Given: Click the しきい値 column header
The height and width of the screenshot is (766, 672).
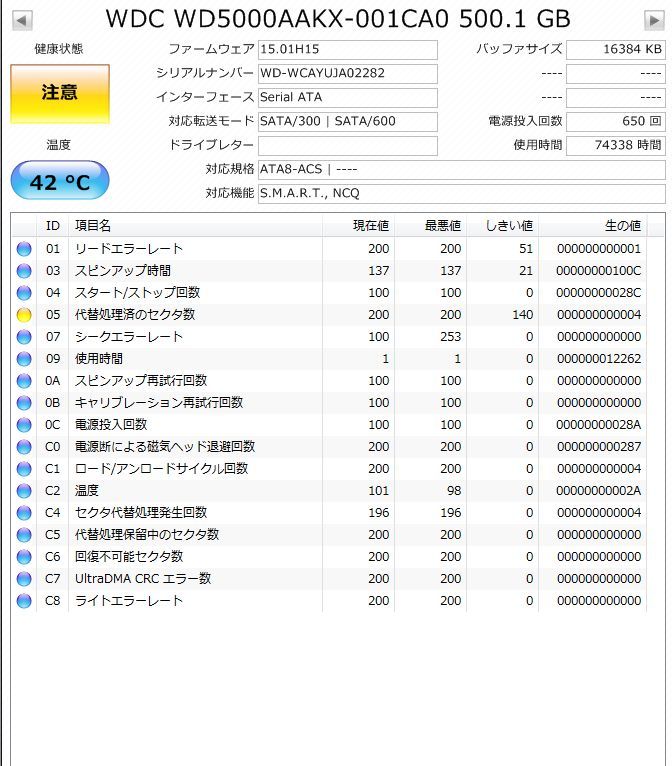Looking at the screenshot, I should pos(503,226).
